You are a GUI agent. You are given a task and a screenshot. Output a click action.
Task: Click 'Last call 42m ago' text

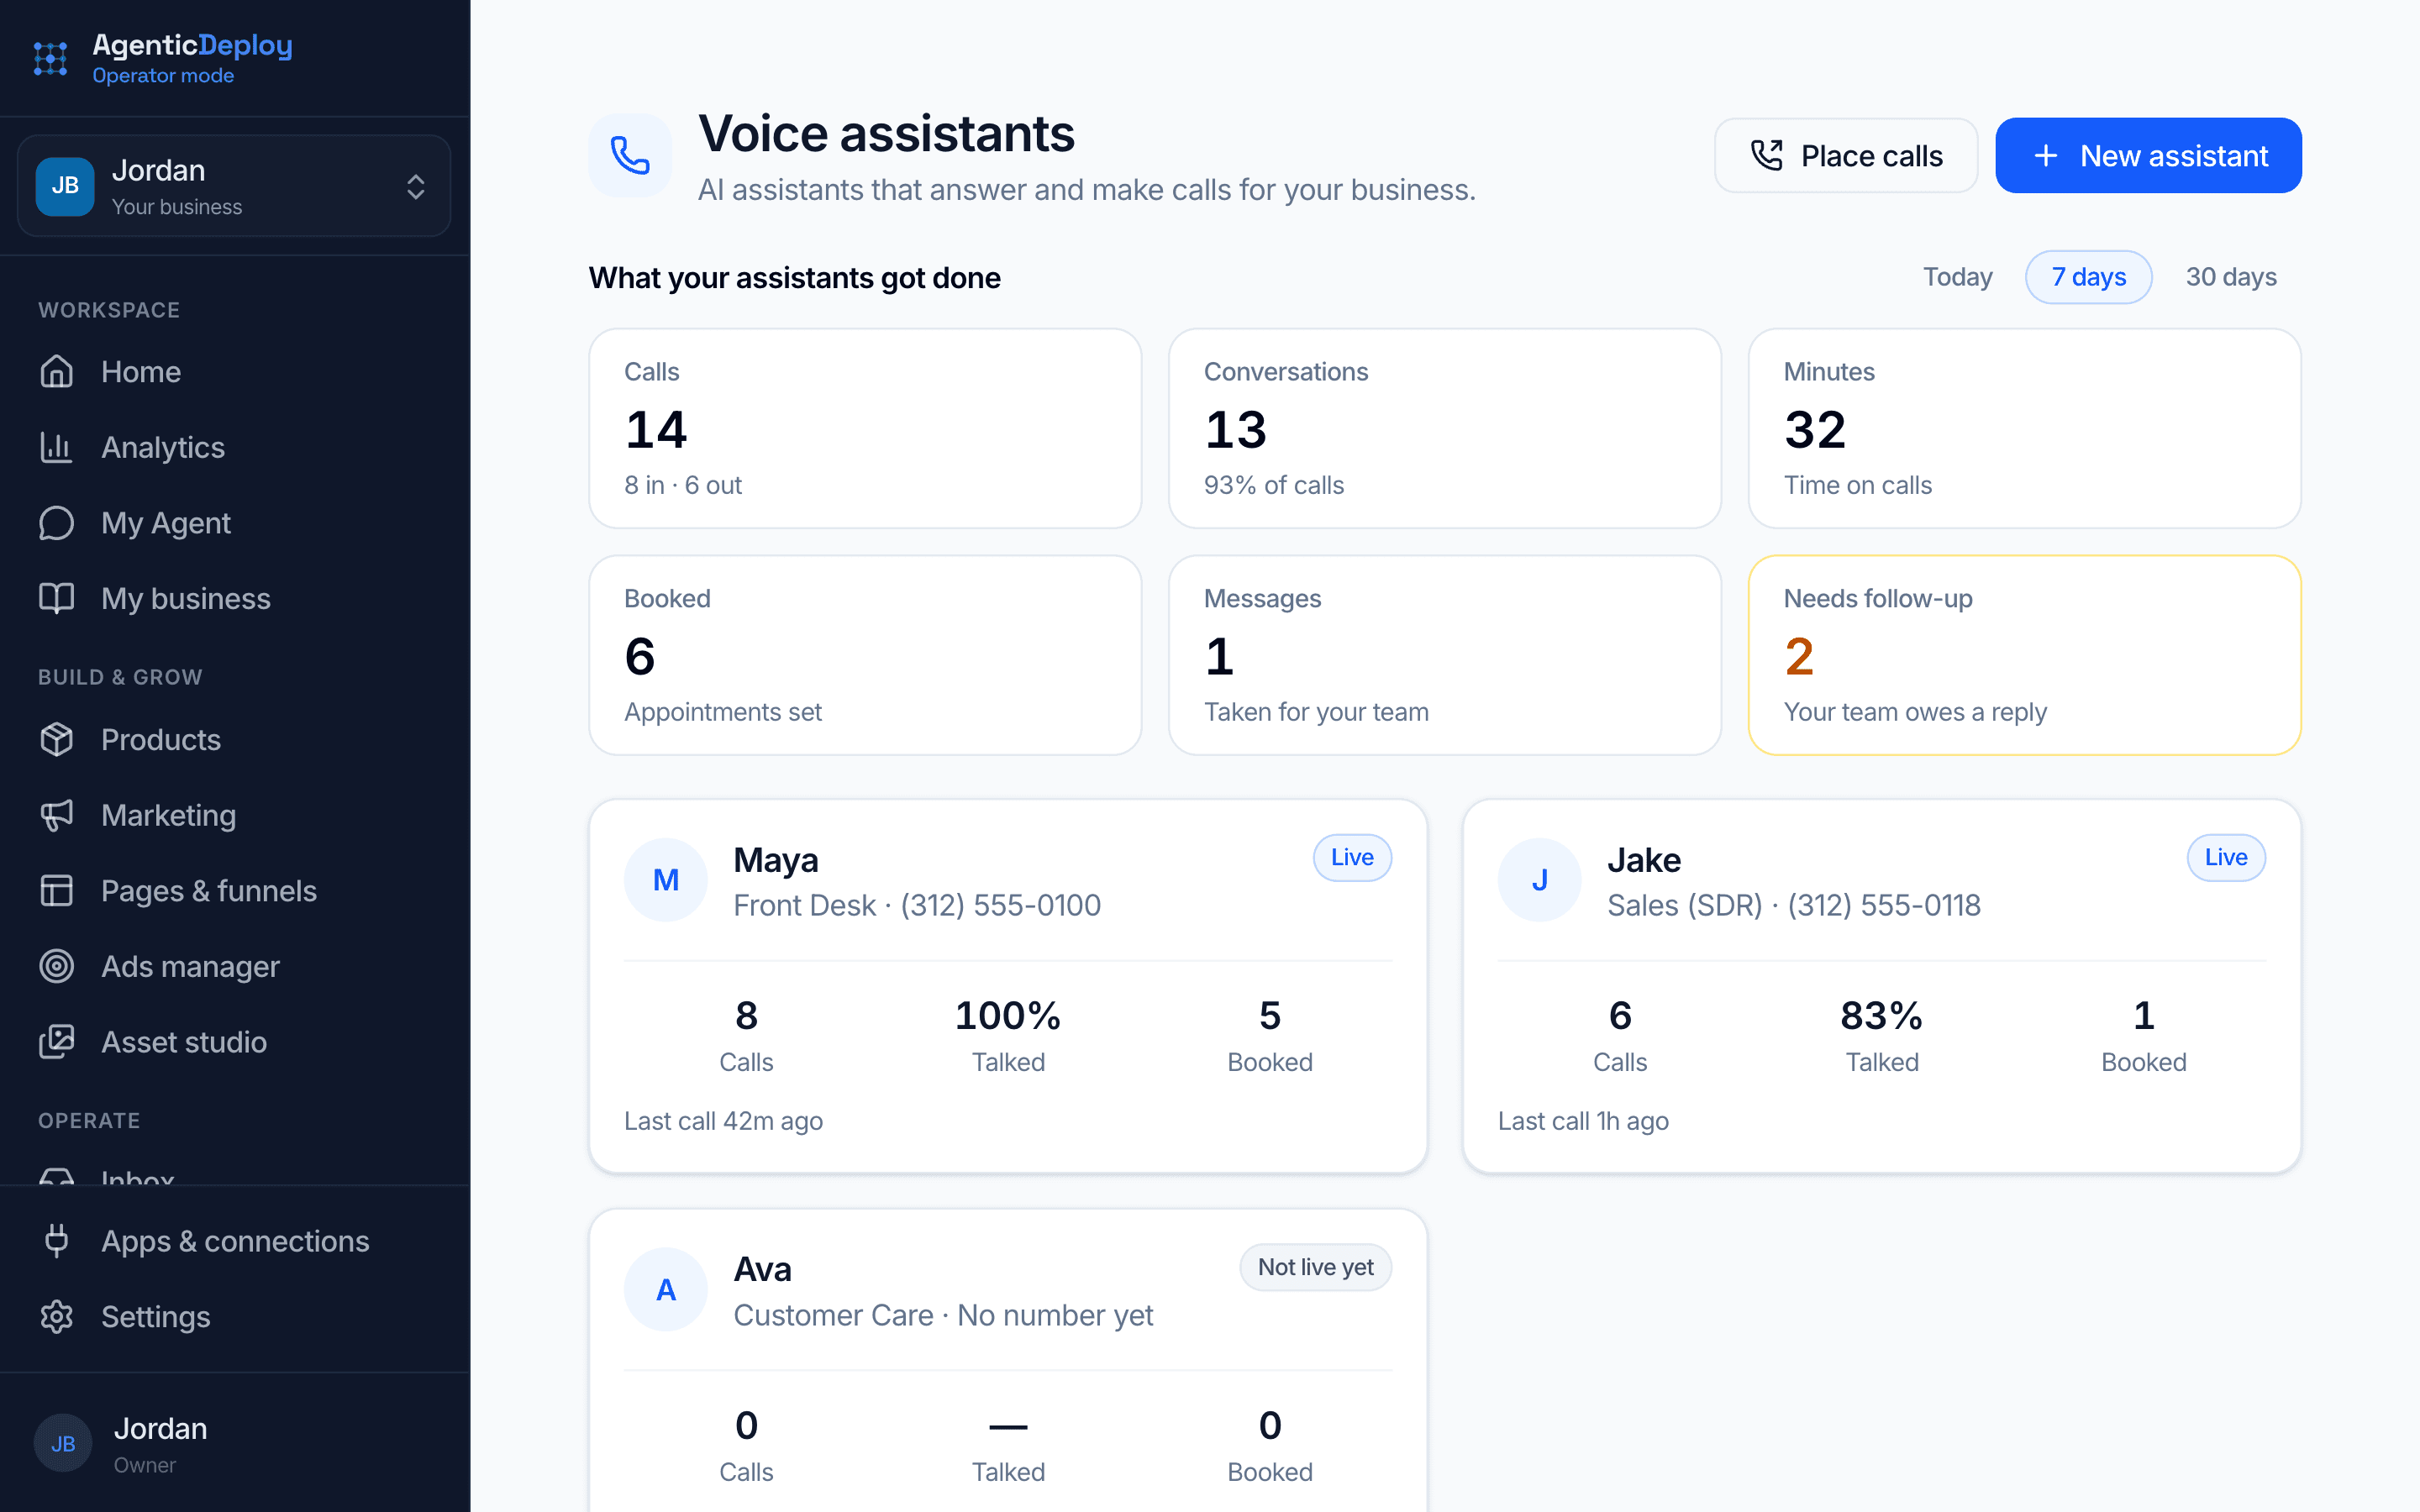tap(723, 1121)
